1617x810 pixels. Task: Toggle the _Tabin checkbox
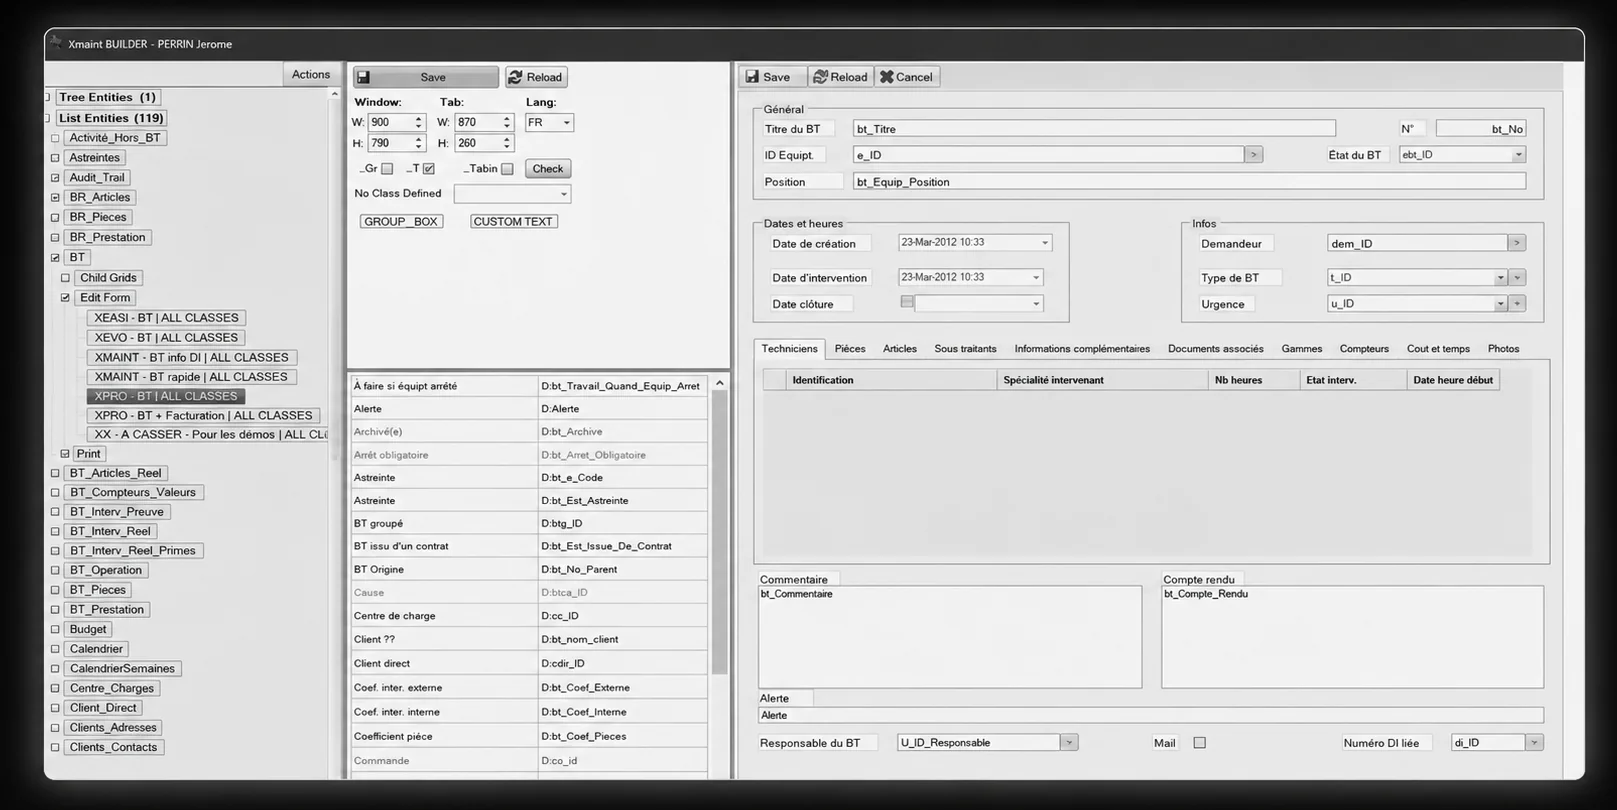pyautogui.click(x=507, y=169)
